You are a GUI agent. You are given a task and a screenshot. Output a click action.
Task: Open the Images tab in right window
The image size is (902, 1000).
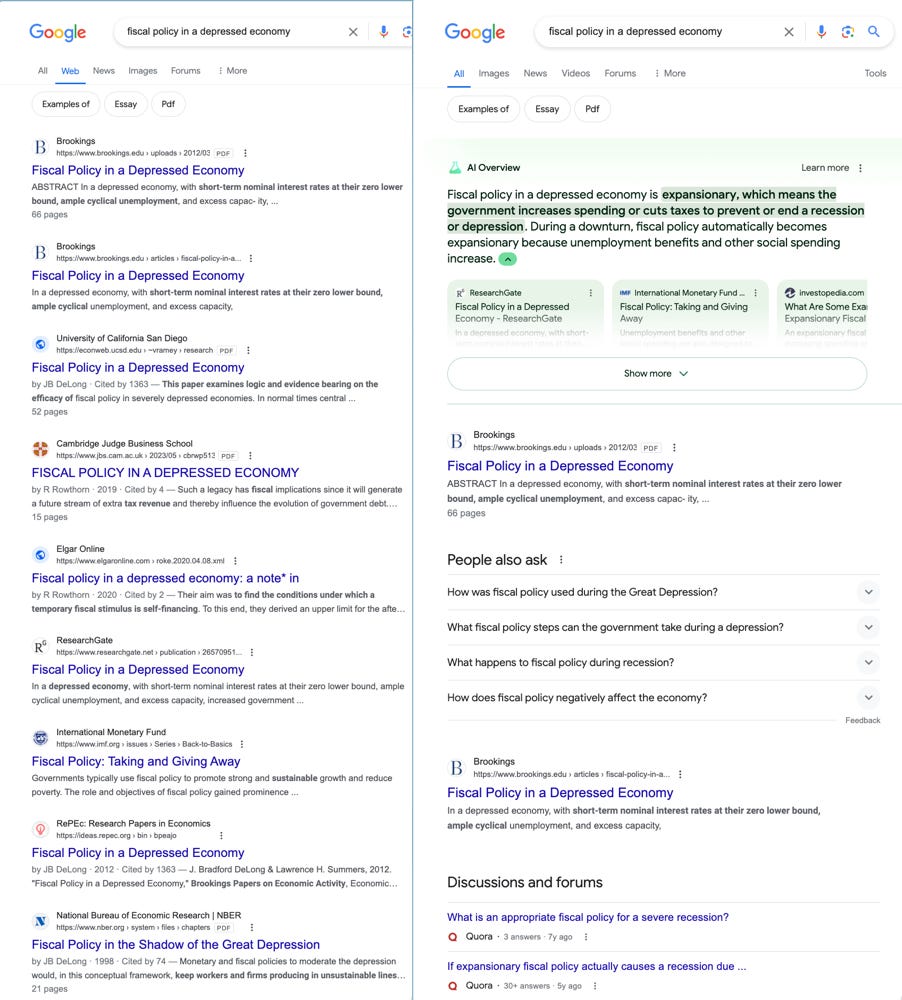point(494,73)
